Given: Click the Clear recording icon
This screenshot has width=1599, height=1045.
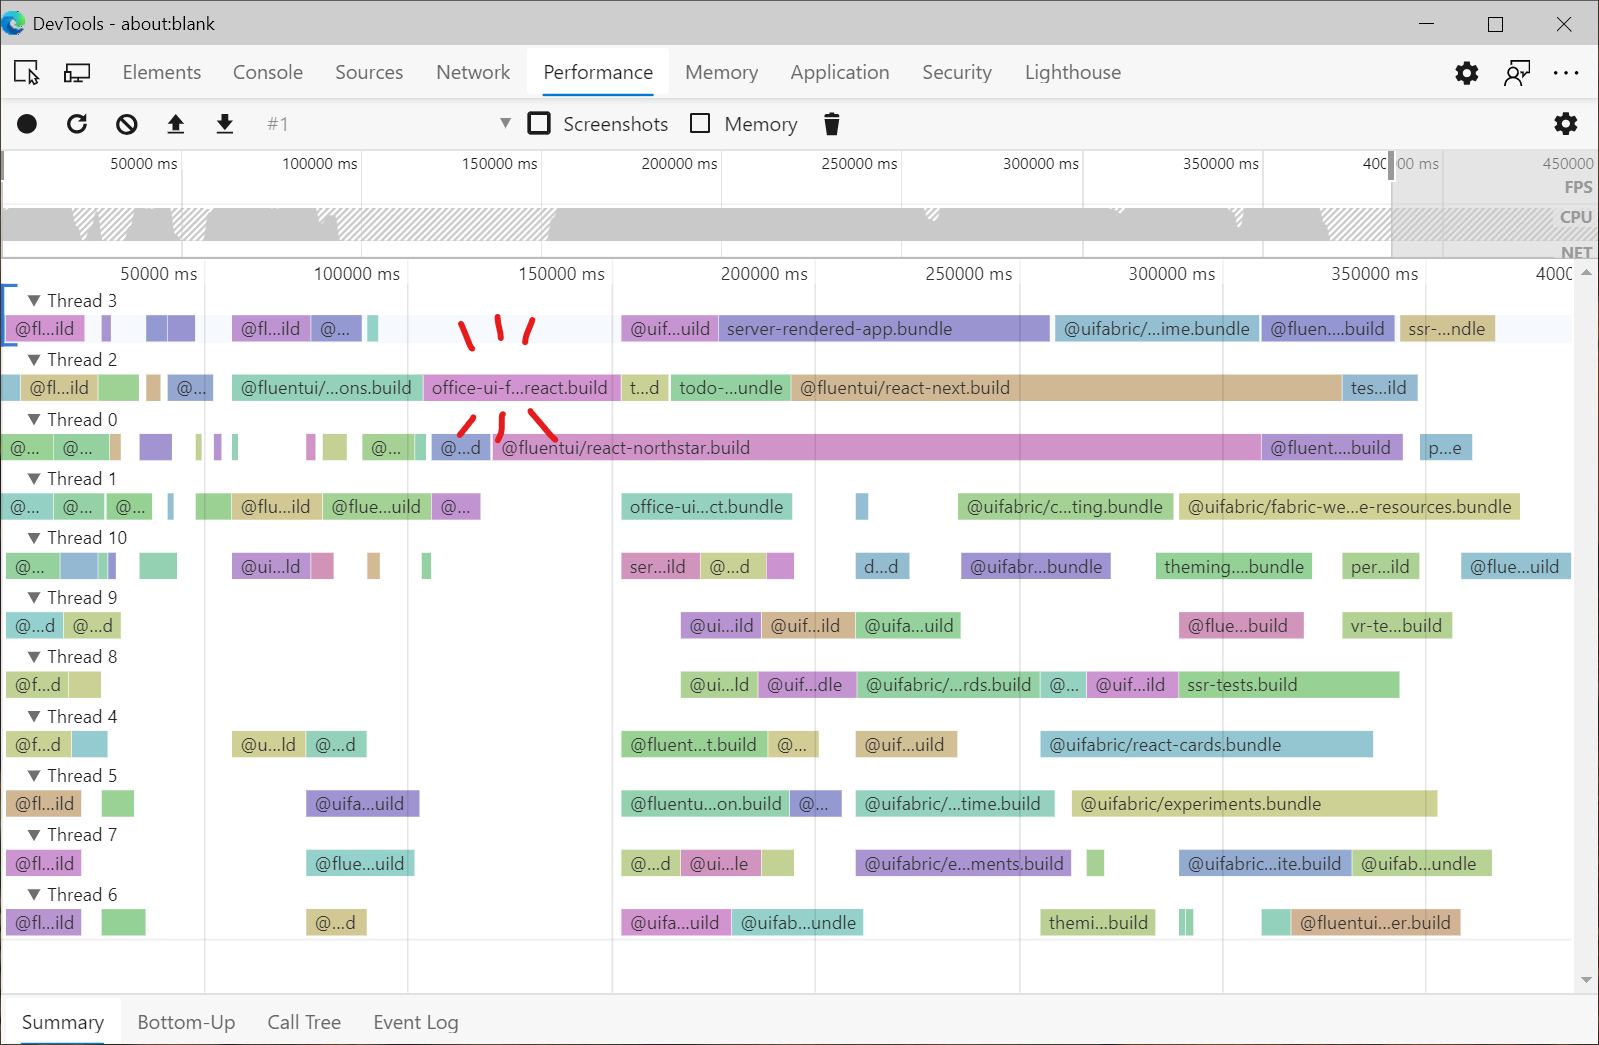Looking at the screenshot, I should 126,124.
